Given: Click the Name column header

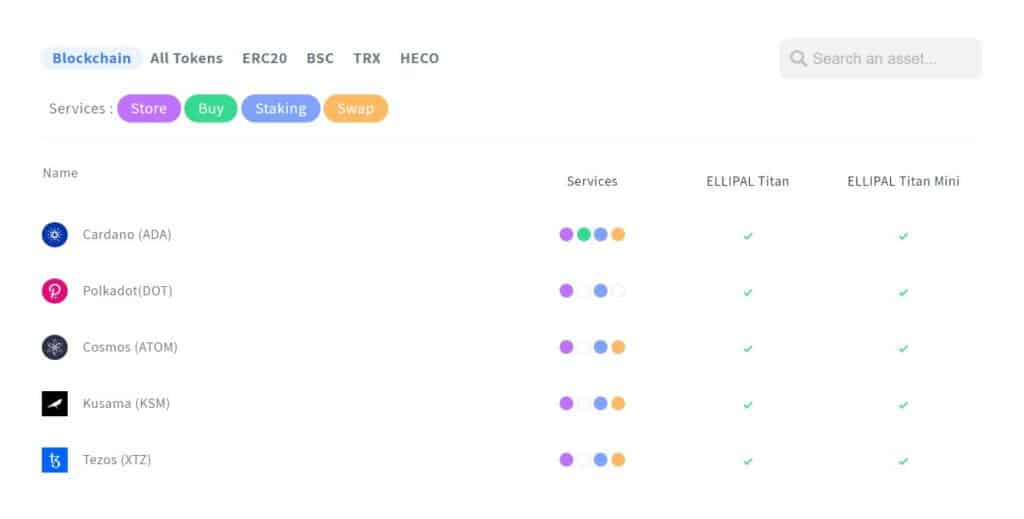Looking at the screenshot, I should click(x=60, y=173).
